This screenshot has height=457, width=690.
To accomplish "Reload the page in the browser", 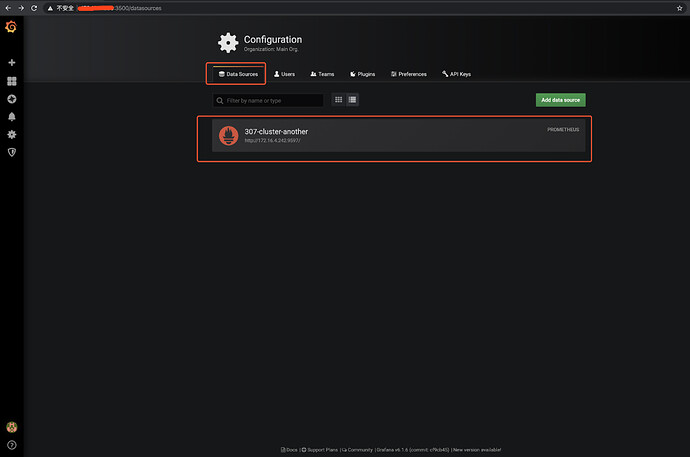I will point(34,8).
